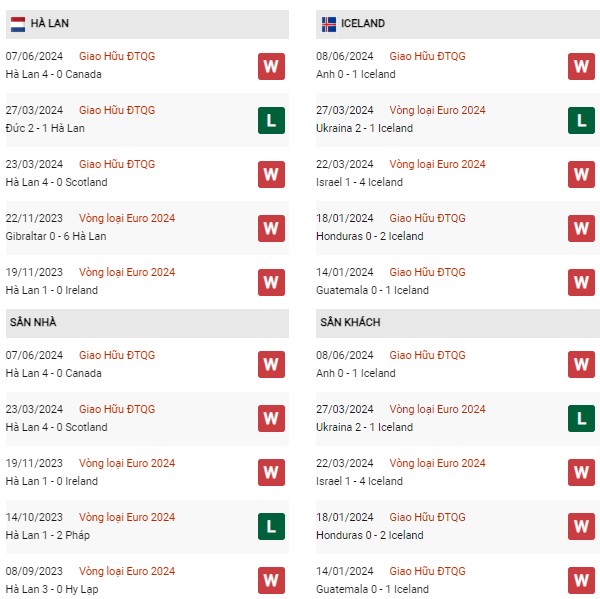Click the Iceland flag icon in the header
This screenshot has width=600, height=599.
[329, 24]
